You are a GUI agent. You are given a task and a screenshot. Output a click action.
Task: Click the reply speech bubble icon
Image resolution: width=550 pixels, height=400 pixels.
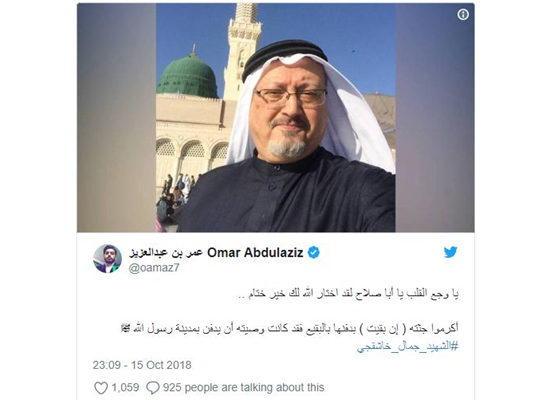(x=153, y=388)
